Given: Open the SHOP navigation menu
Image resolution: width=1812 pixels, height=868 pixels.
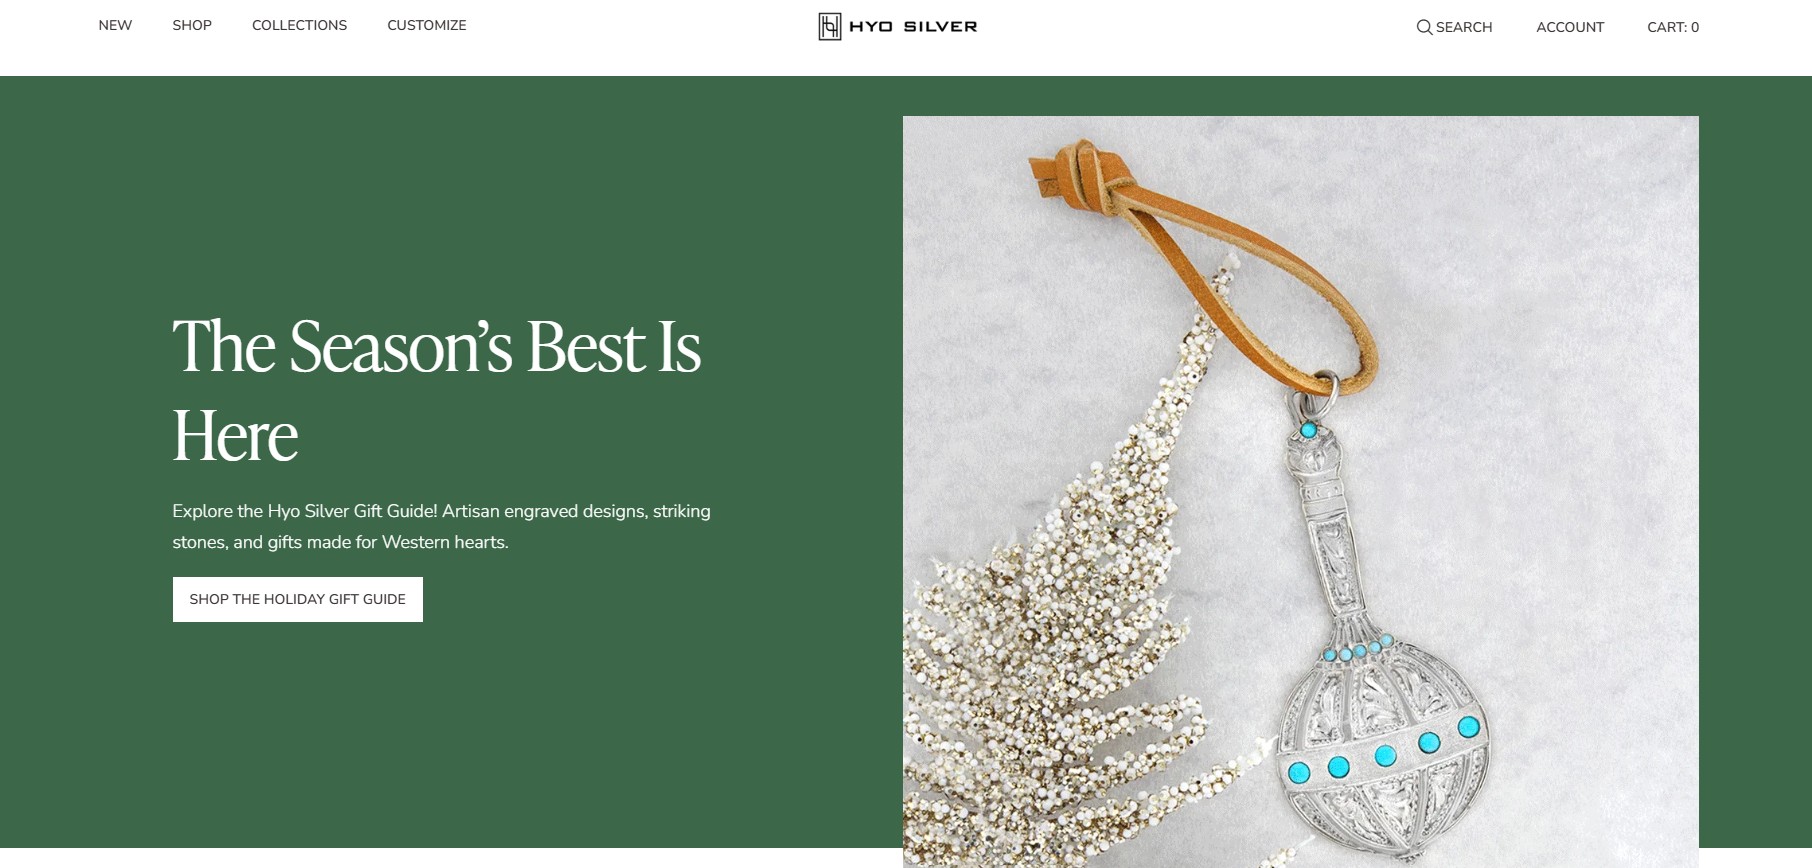Looking at the screenshot, I should coord(192,25).
